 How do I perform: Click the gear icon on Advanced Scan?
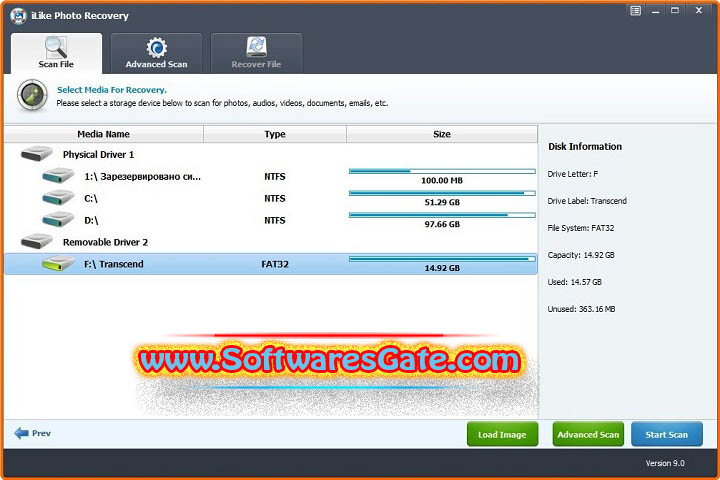point(157,47)
